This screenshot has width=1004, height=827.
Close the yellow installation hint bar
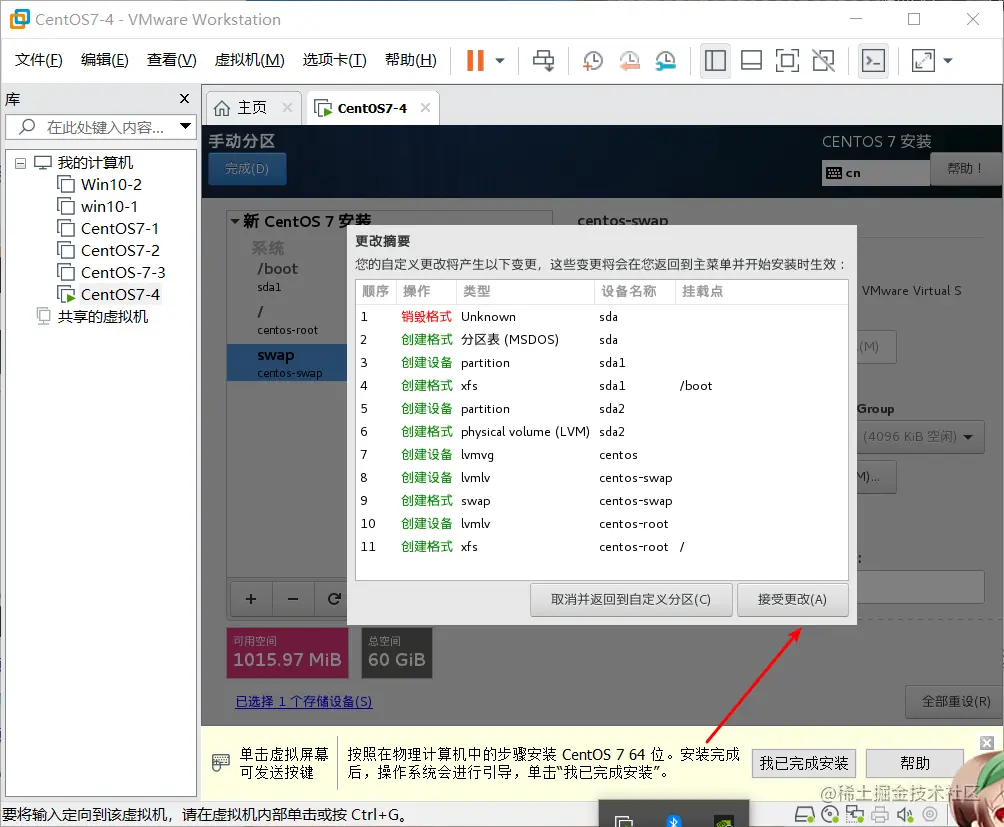click(x=987, y=743)
